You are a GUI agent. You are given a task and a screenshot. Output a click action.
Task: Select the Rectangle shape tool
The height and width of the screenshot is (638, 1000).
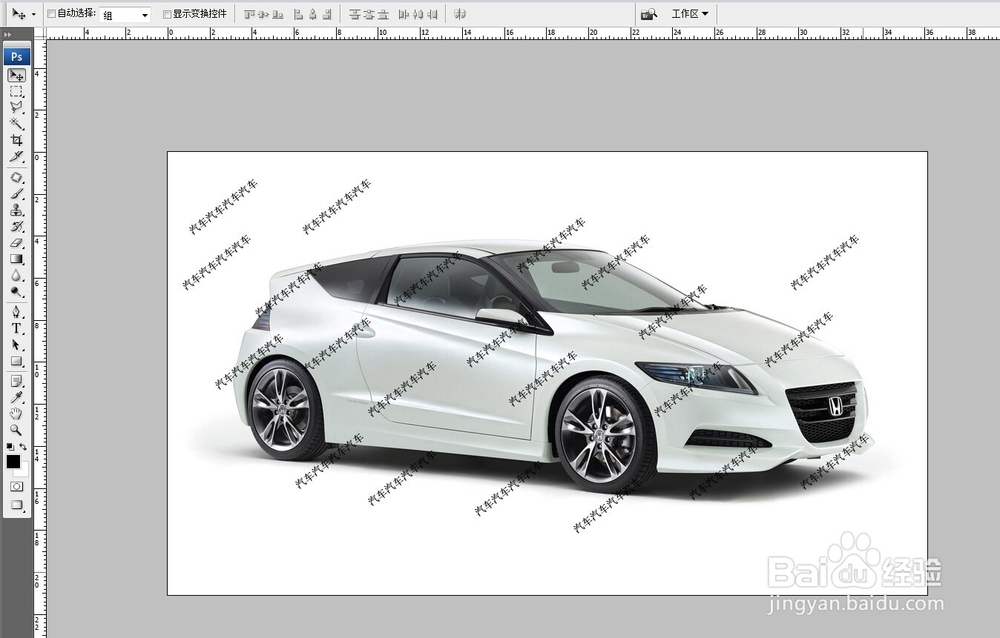(17, 362)
